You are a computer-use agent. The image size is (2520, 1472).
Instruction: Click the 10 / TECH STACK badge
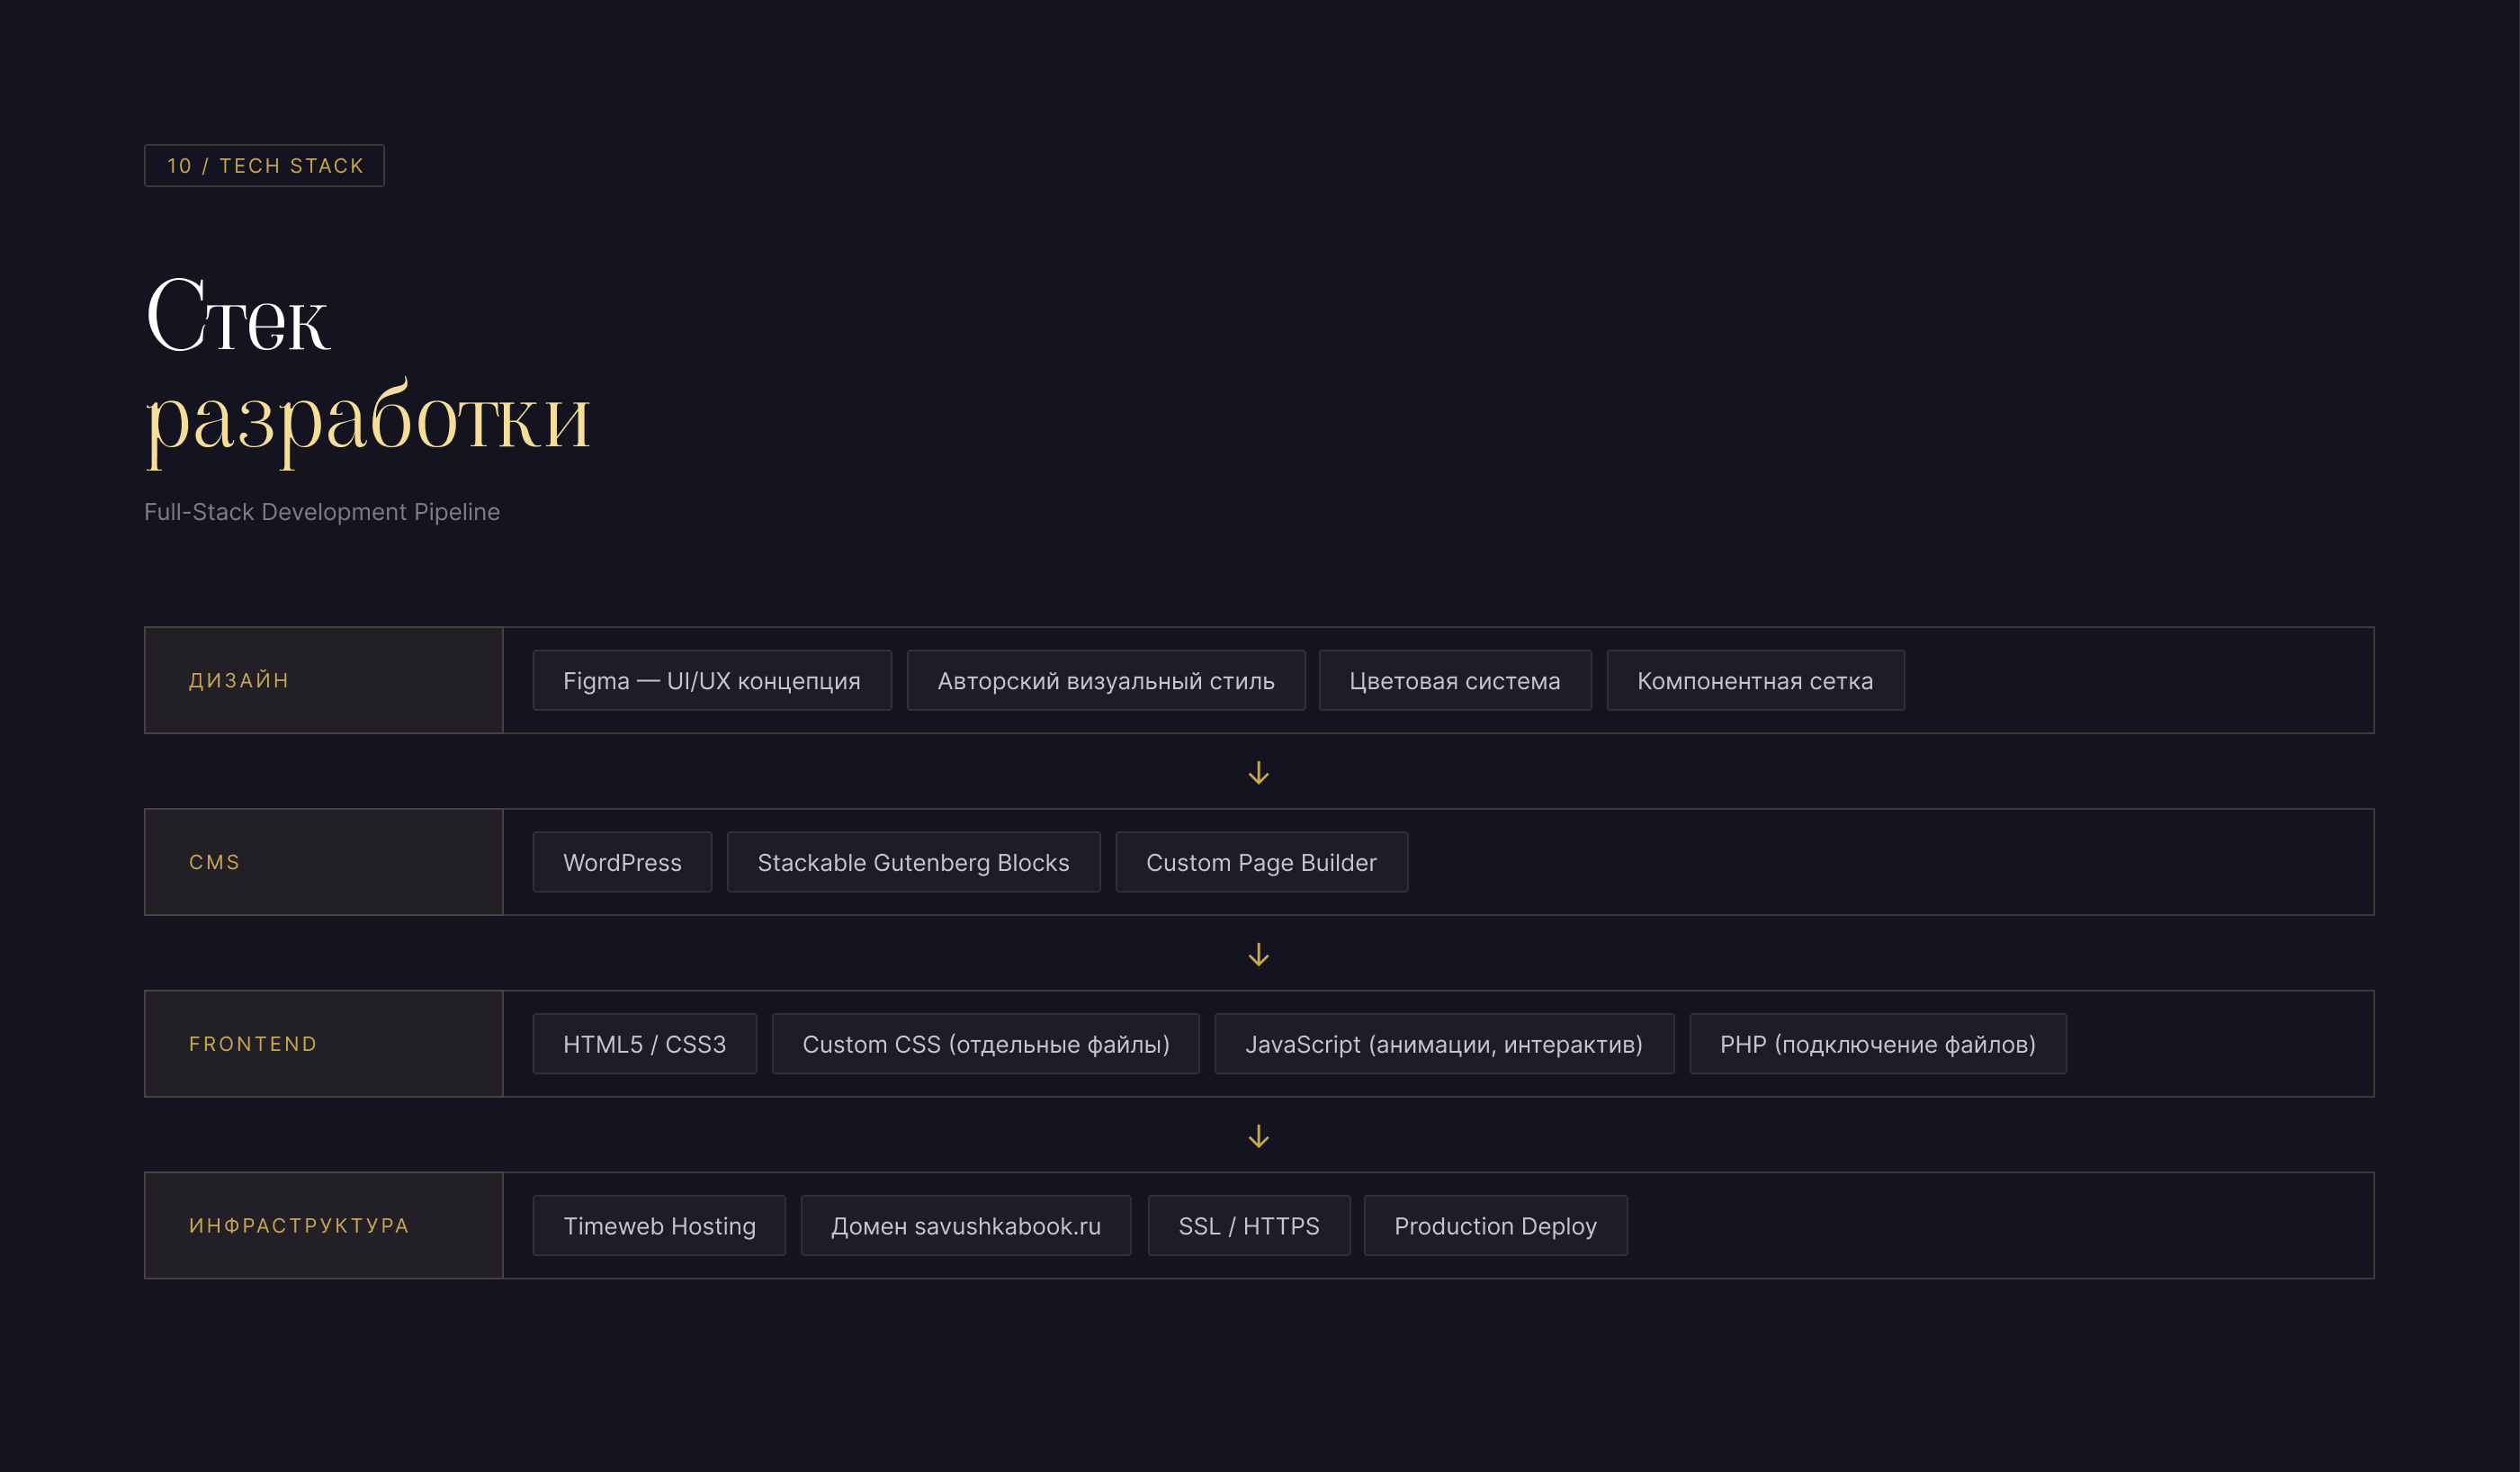coord(264,166)
